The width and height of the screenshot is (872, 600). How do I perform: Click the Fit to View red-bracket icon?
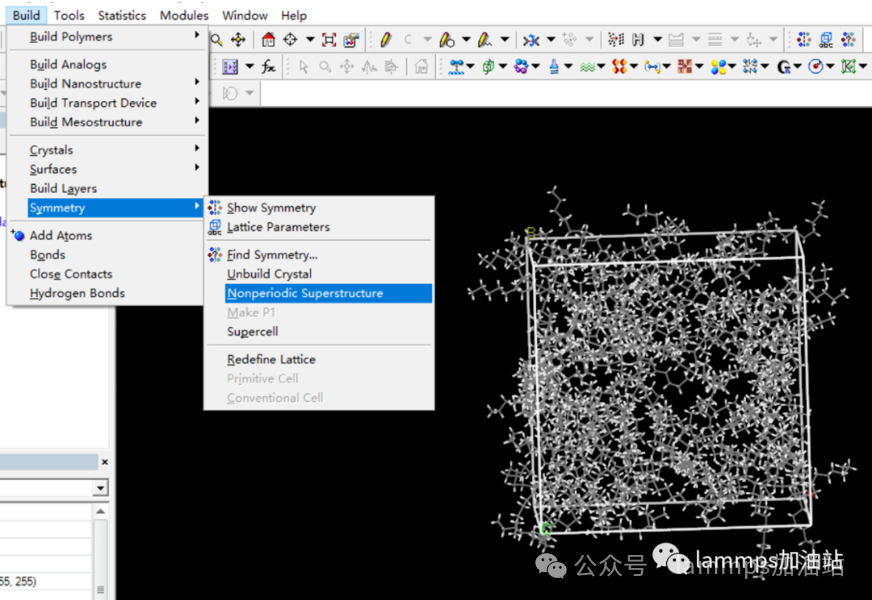pyautogui.click(x=329, y=39)
